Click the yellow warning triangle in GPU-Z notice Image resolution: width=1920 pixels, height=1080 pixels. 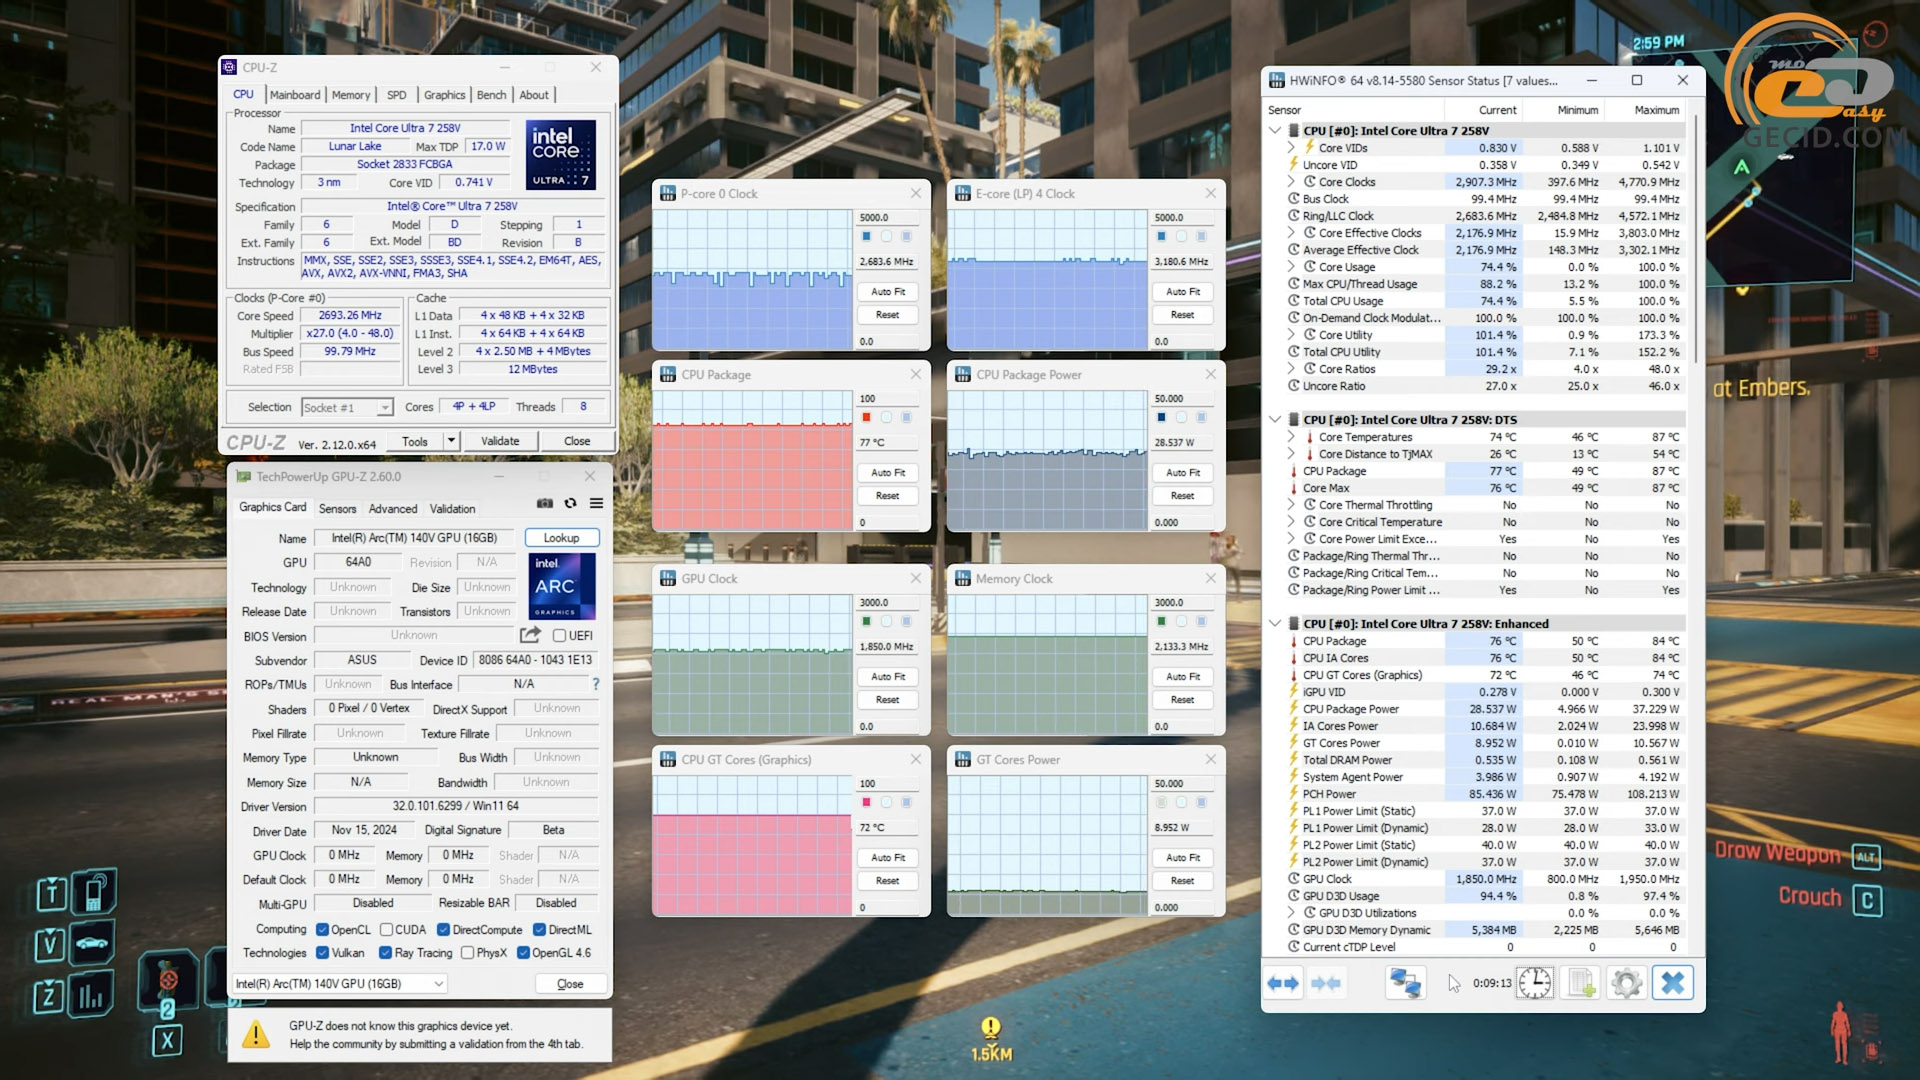coord(256,1034)
